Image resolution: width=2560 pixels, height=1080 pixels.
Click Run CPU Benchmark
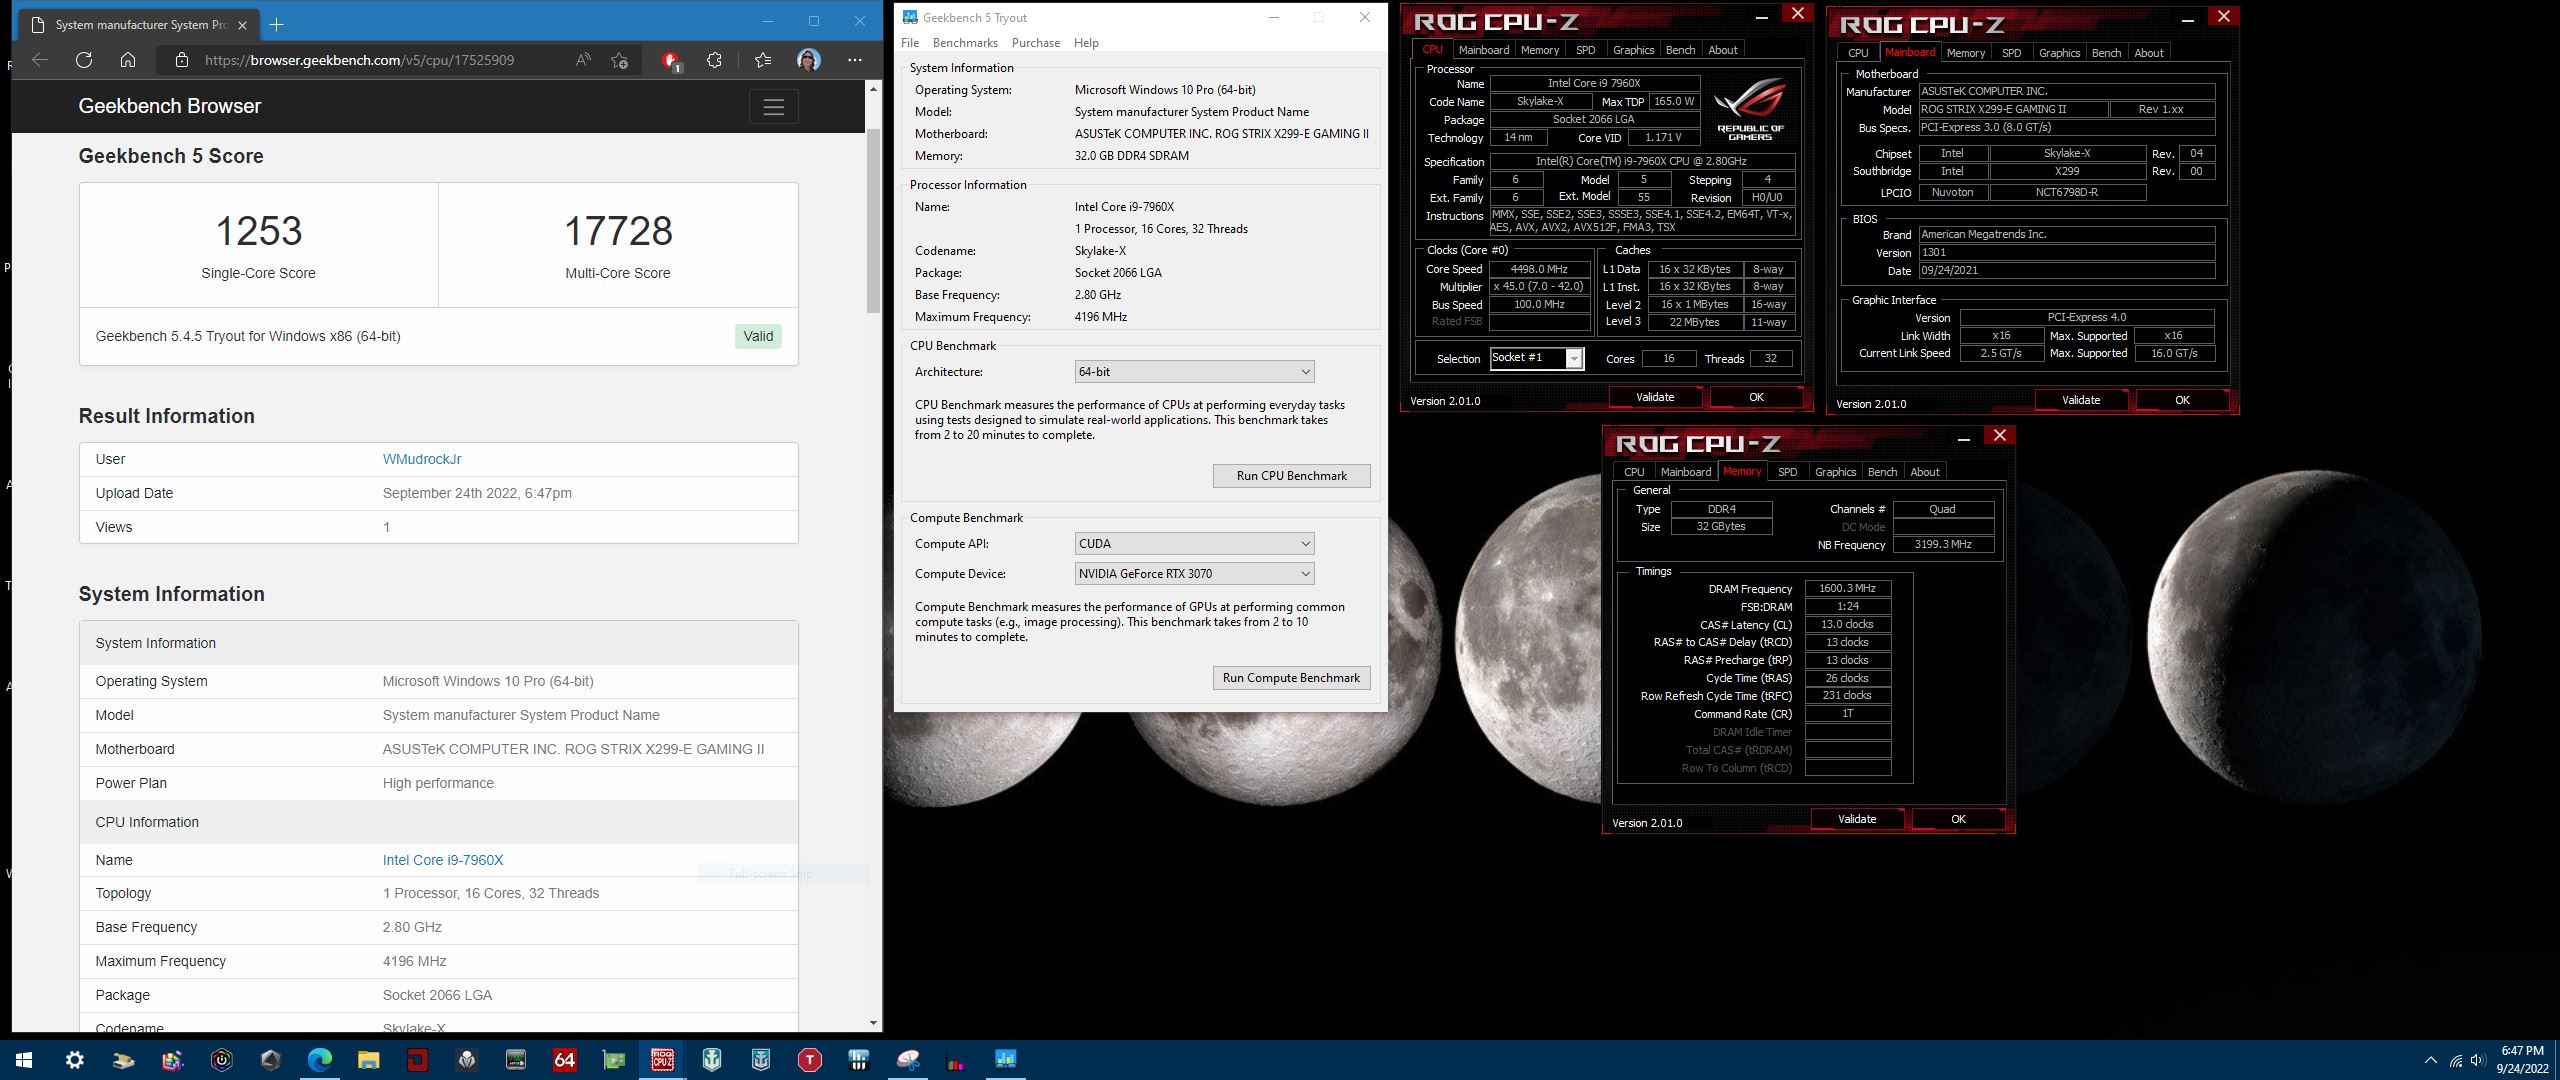(x=1291, y=476)
